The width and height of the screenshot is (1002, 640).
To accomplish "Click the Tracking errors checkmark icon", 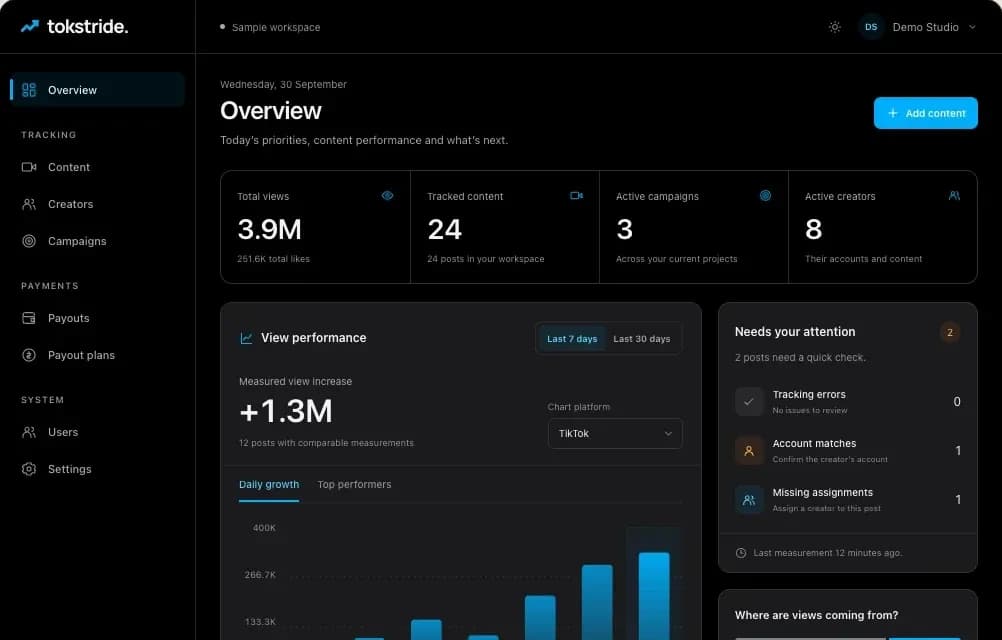I will pos(749,402).
